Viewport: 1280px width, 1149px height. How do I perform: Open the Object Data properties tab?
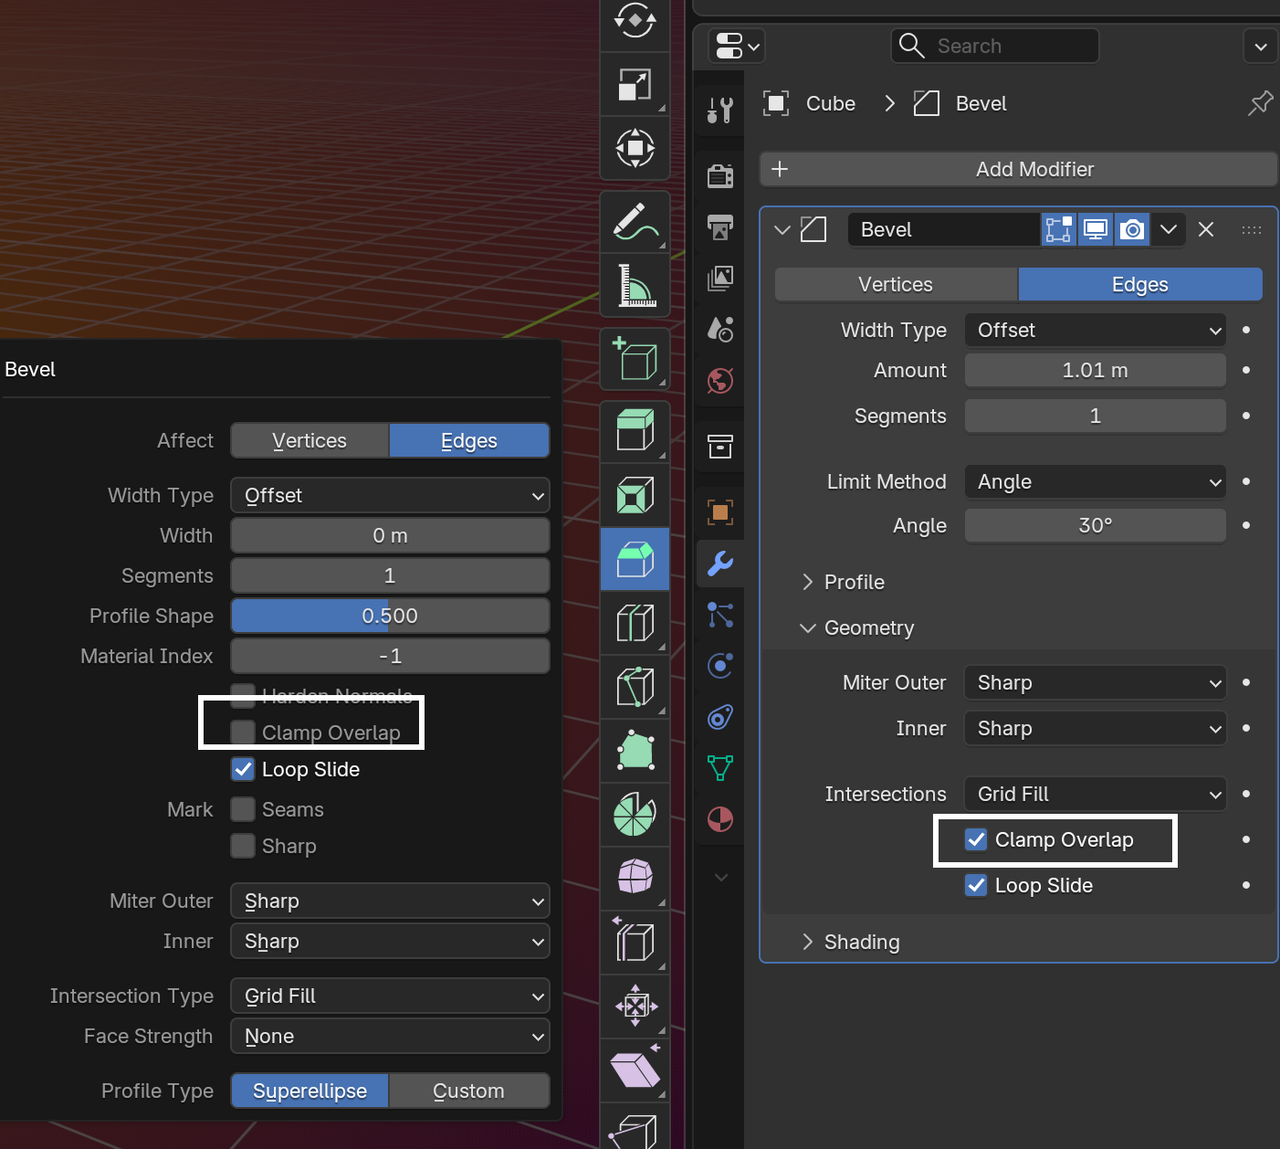pyautogui.click(x=720, y=768)
